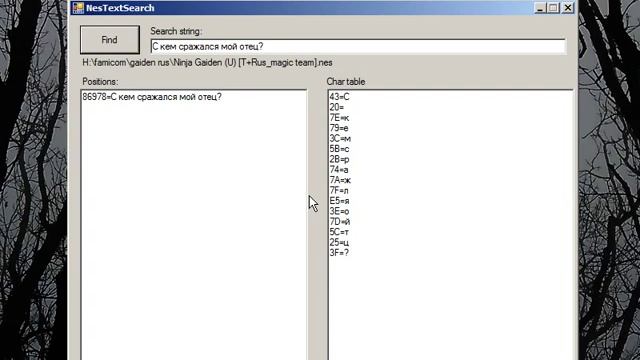Select char table row 7E=к
The width and height of the screenshot is (640, 360).
[x=339, y=118]
